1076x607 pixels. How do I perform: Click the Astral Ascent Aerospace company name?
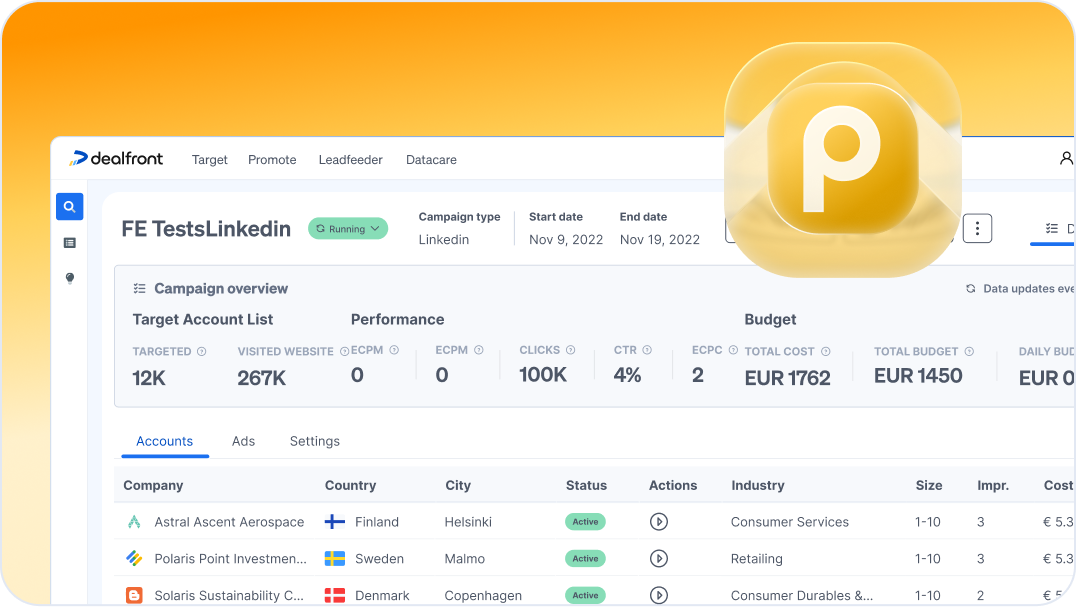tap(229, 522)
